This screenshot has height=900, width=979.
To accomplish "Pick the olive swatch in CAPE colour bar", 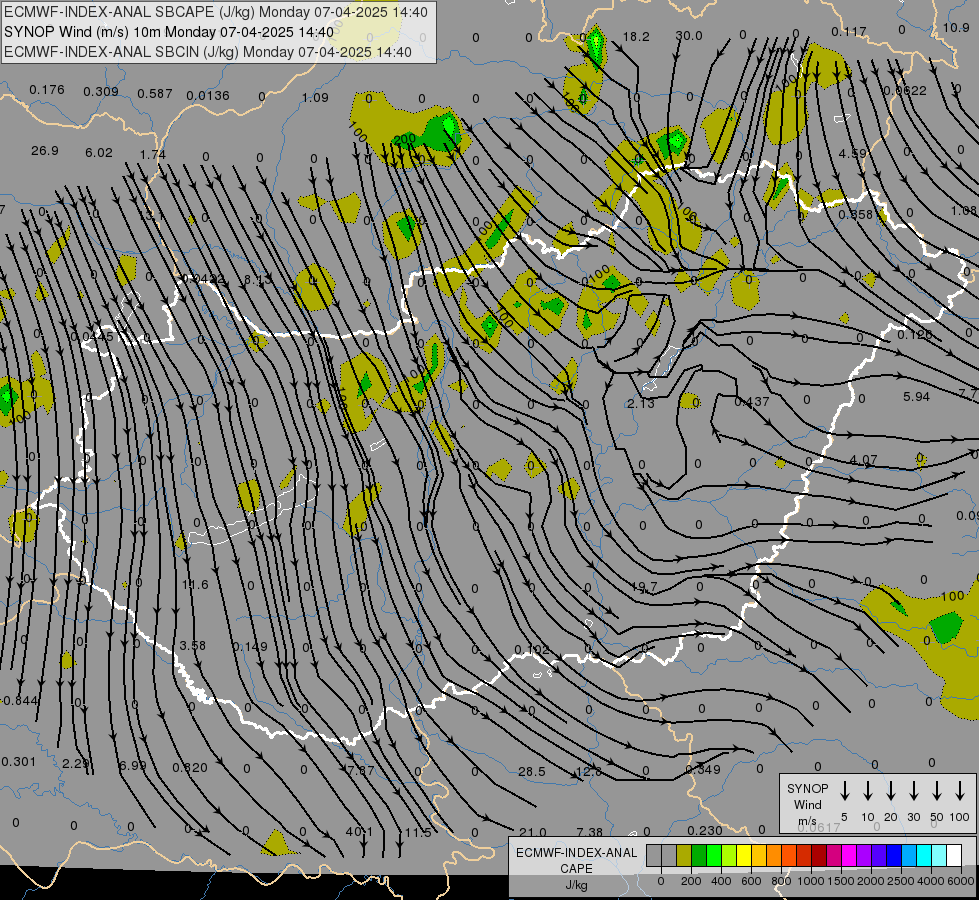I will pos(684,855).
